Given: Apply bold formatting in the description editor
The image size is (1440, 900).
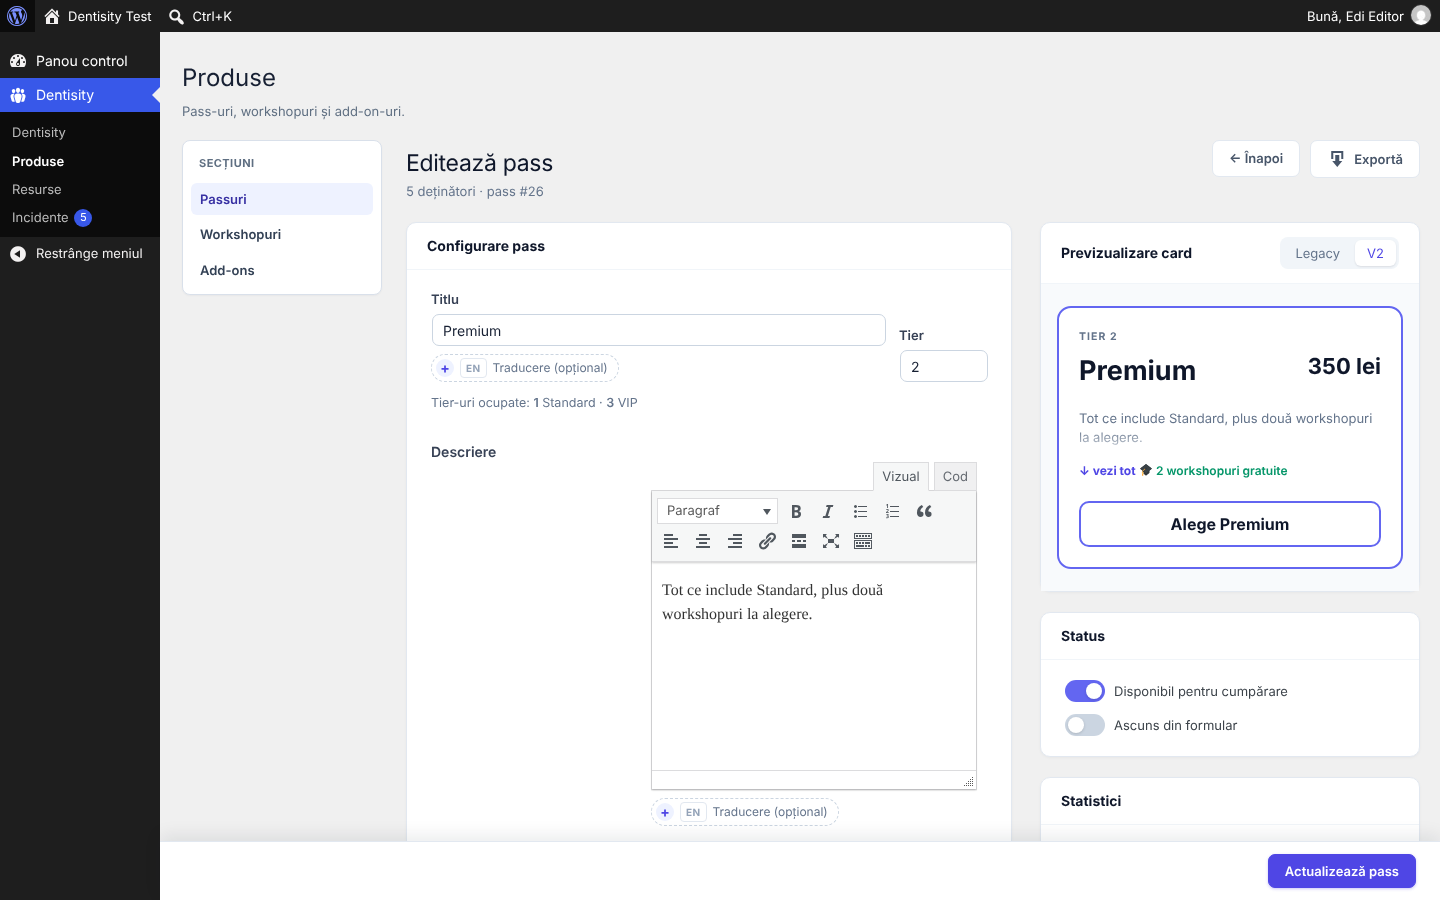Looking at the screenshot, I should tap(796, 511).
